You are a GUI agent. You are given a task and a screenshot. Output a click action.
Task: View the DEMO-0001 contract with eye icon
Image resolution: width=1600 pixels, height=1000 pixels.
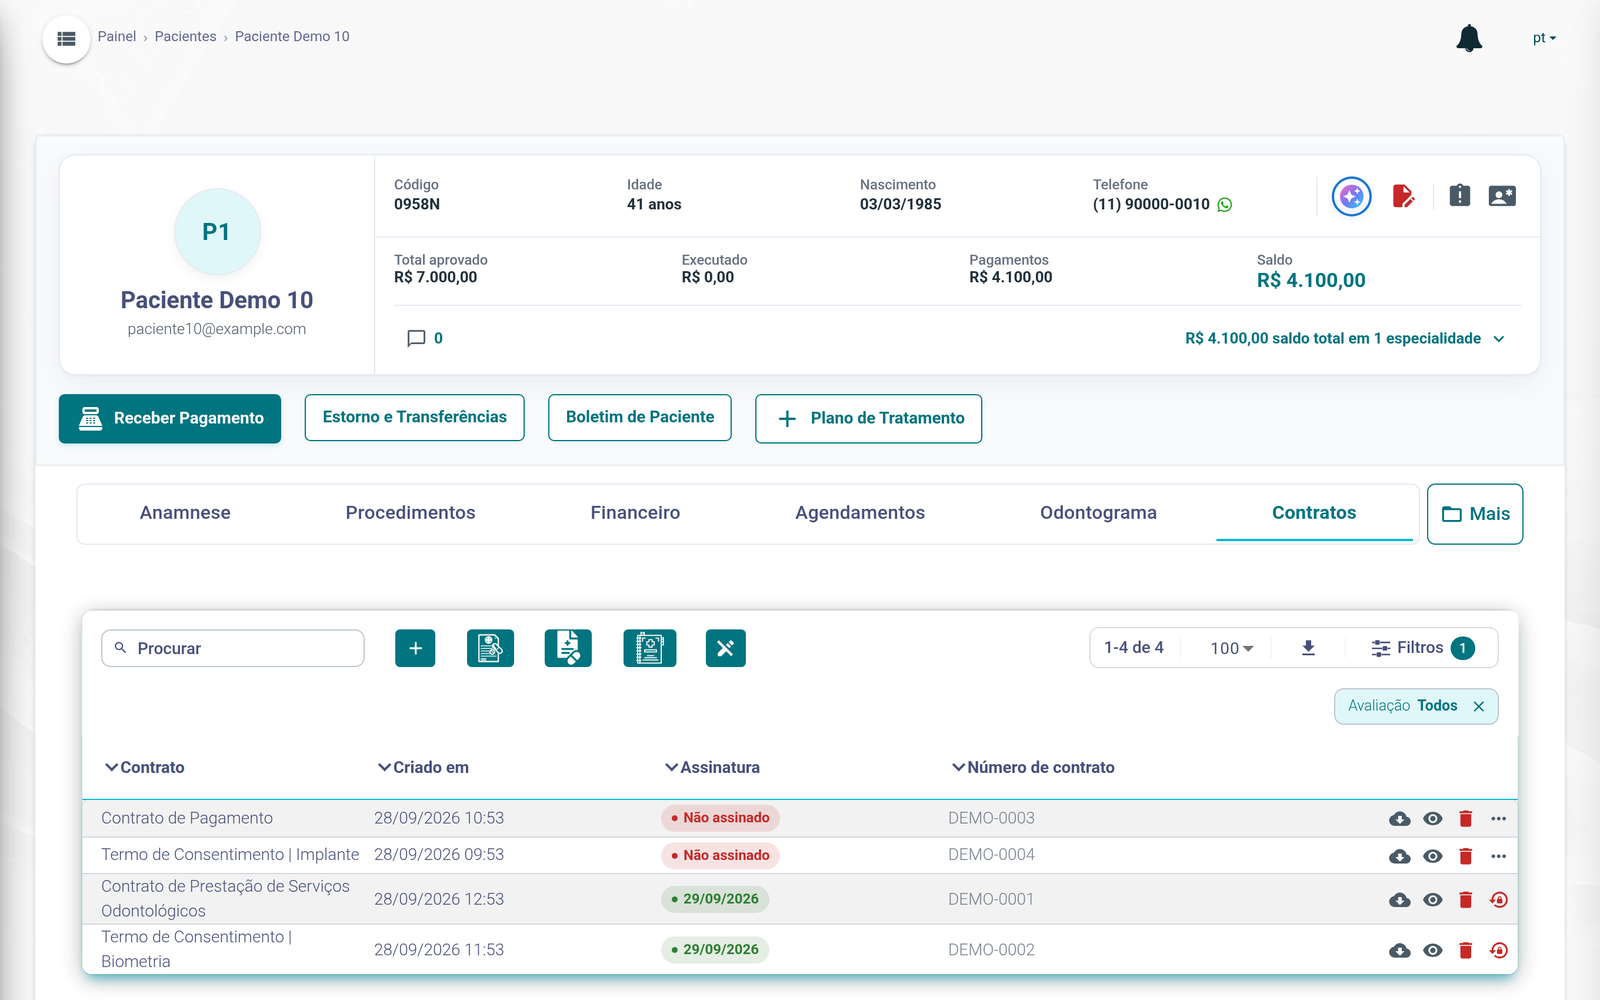click(1433, 900)
